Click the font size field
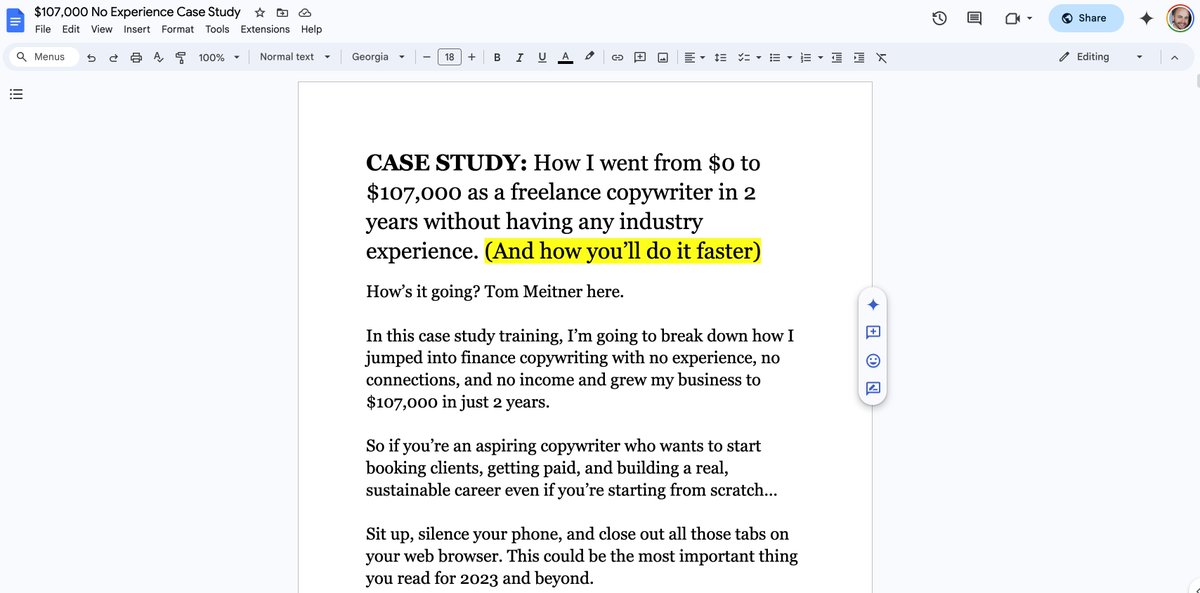Image resolution: width=1200 pixels, height=593 pixels. [x=449, y=57]
